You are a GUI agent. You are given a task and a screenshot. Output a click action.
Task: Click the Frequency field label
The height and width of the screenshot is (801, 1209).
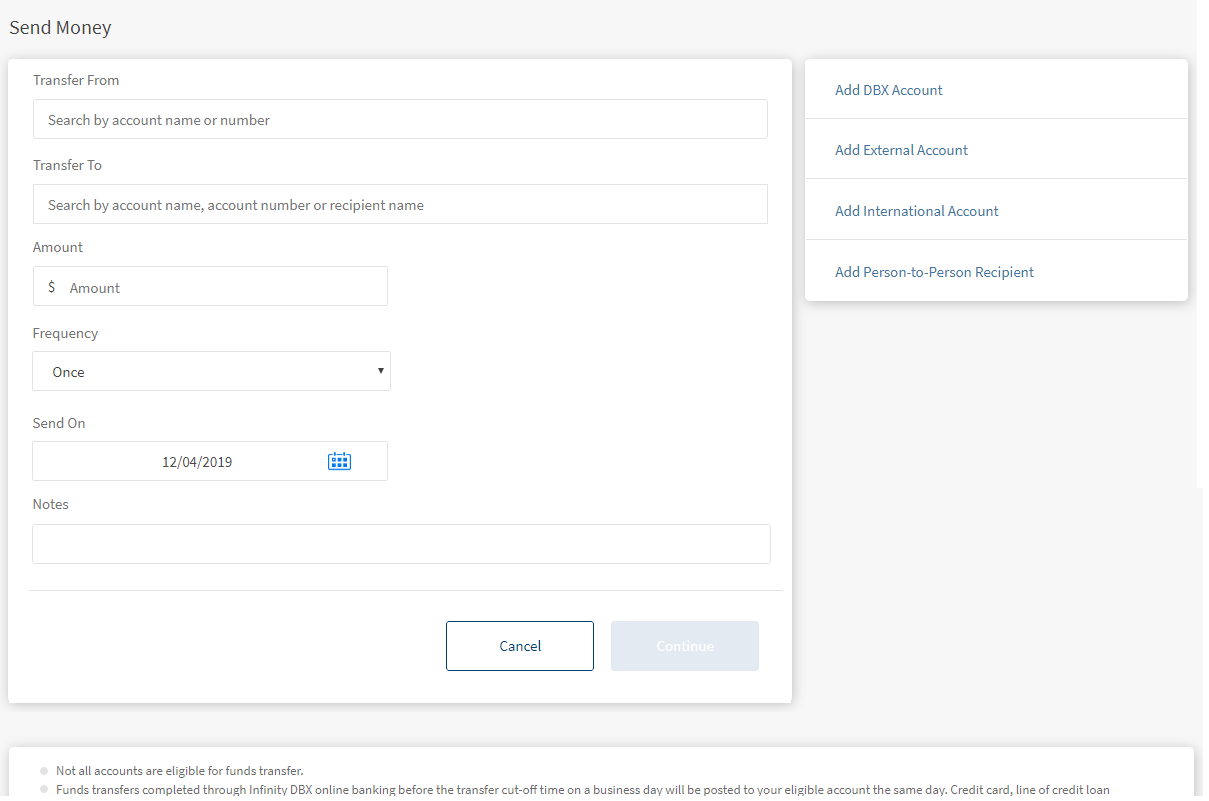pos(65,333)
